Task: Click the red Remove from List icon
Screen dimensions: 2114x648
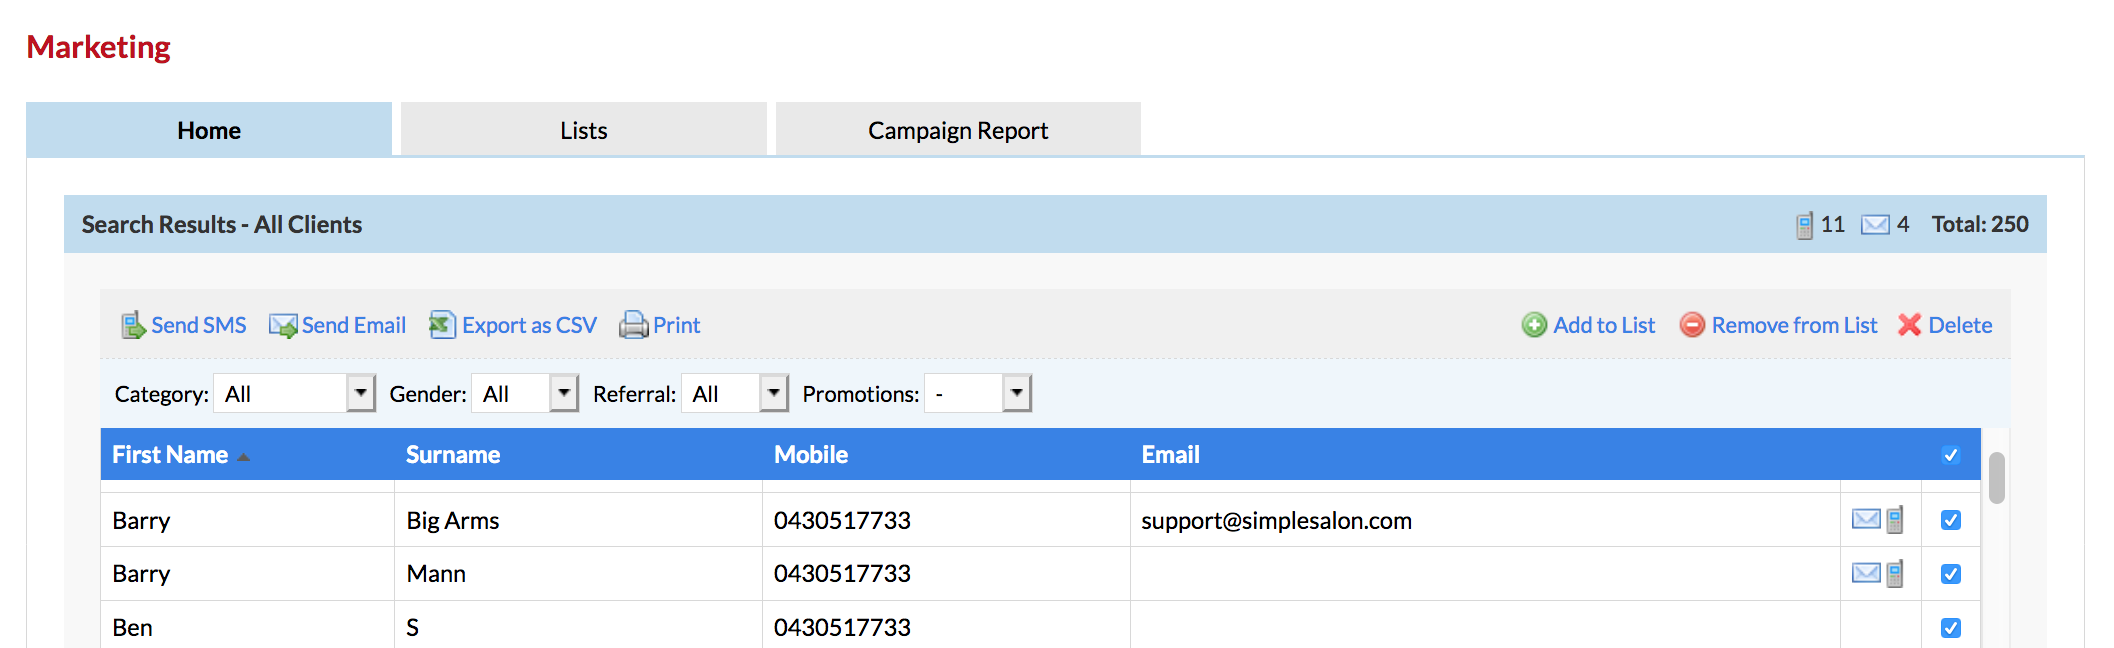Action: click(1692, 325)
